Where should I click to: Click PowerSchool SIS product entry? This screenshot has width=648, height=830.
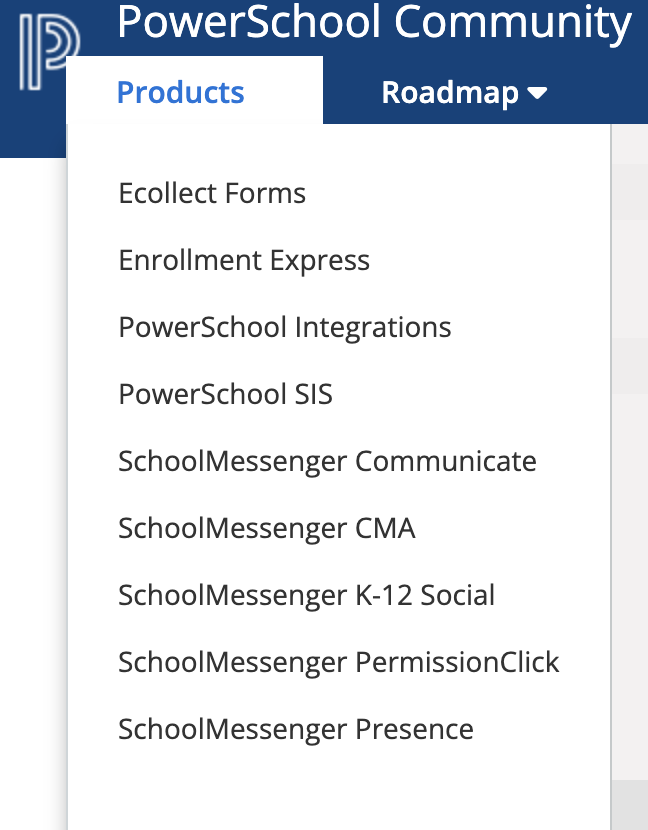click(x=225, y=394)
